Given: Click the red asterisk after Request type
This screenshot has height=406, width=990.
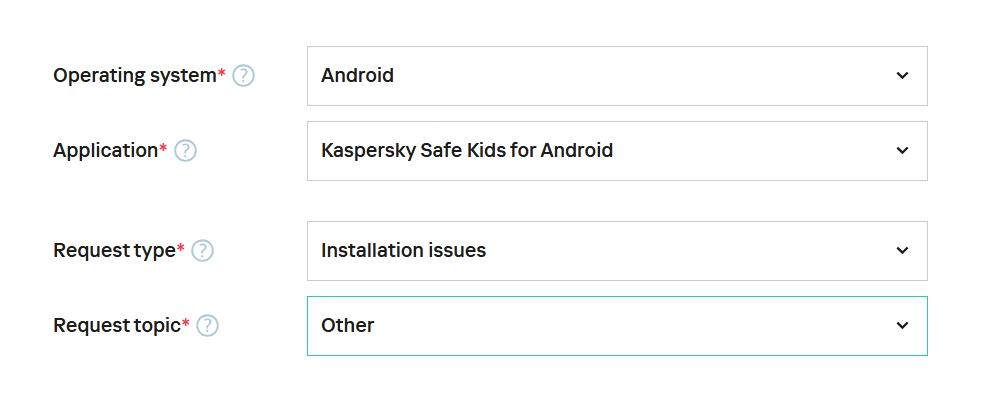Looking at the screenshot, I should [x=181, y=248].
